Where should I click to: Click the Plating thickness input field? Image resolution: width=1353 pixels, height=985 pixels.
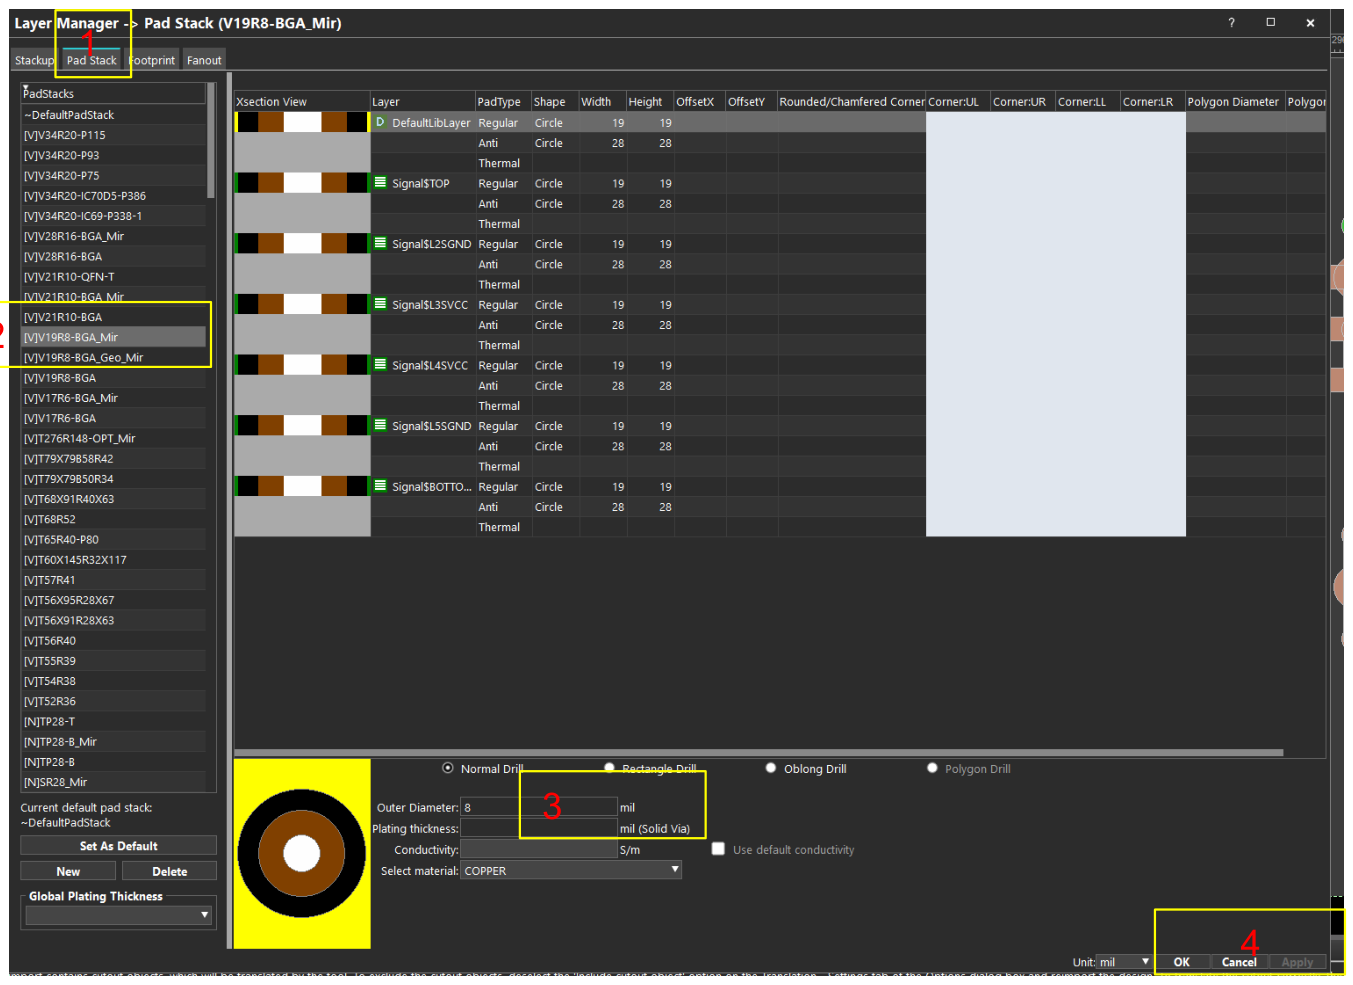[x=539, y=828]
